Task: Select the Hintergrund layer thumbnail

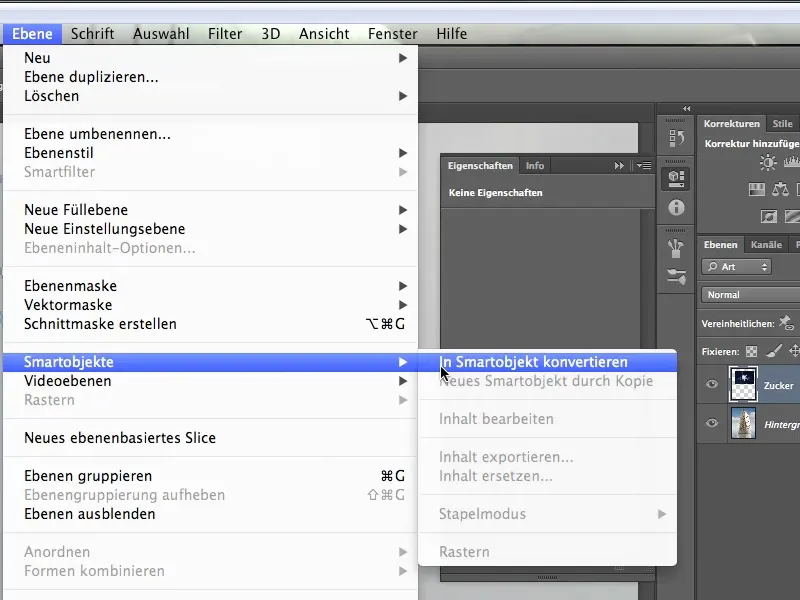Action: click(x=743, y=423)
